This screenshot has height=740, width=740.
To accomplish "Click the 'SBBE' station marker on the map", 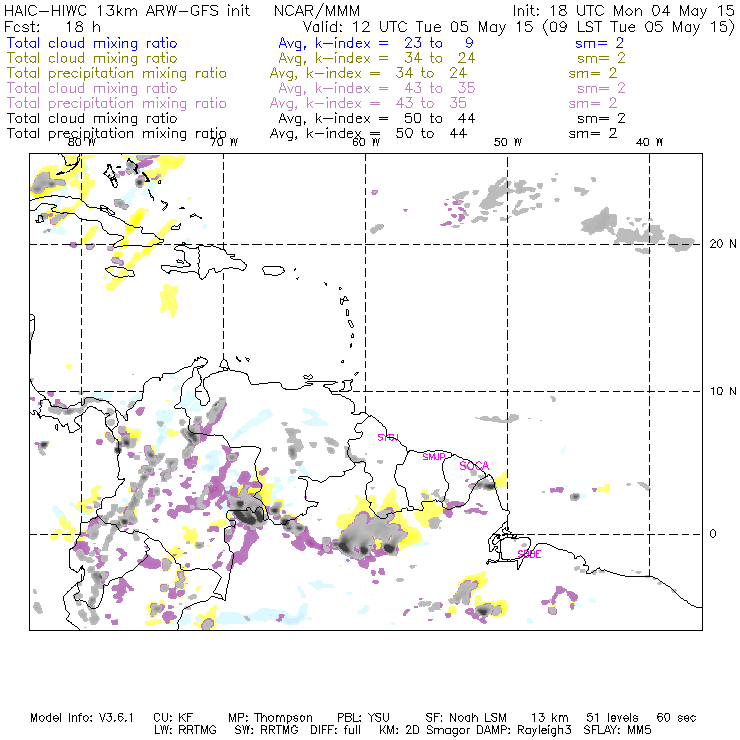I will click(529, 554).
